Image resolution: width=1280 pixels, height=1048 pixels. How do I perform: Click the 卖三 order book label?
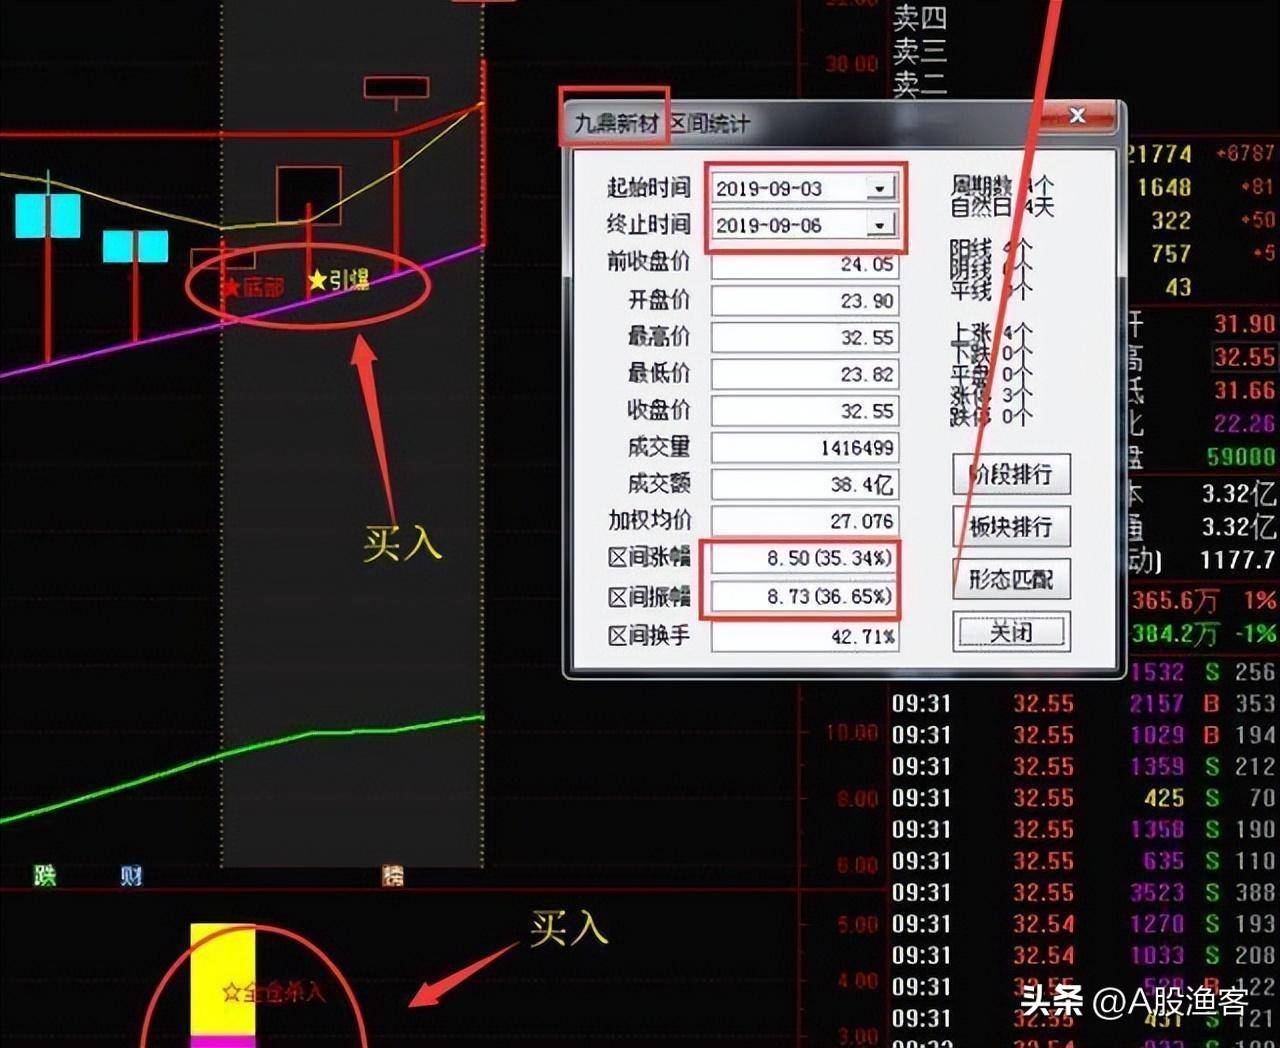point(920,50)
